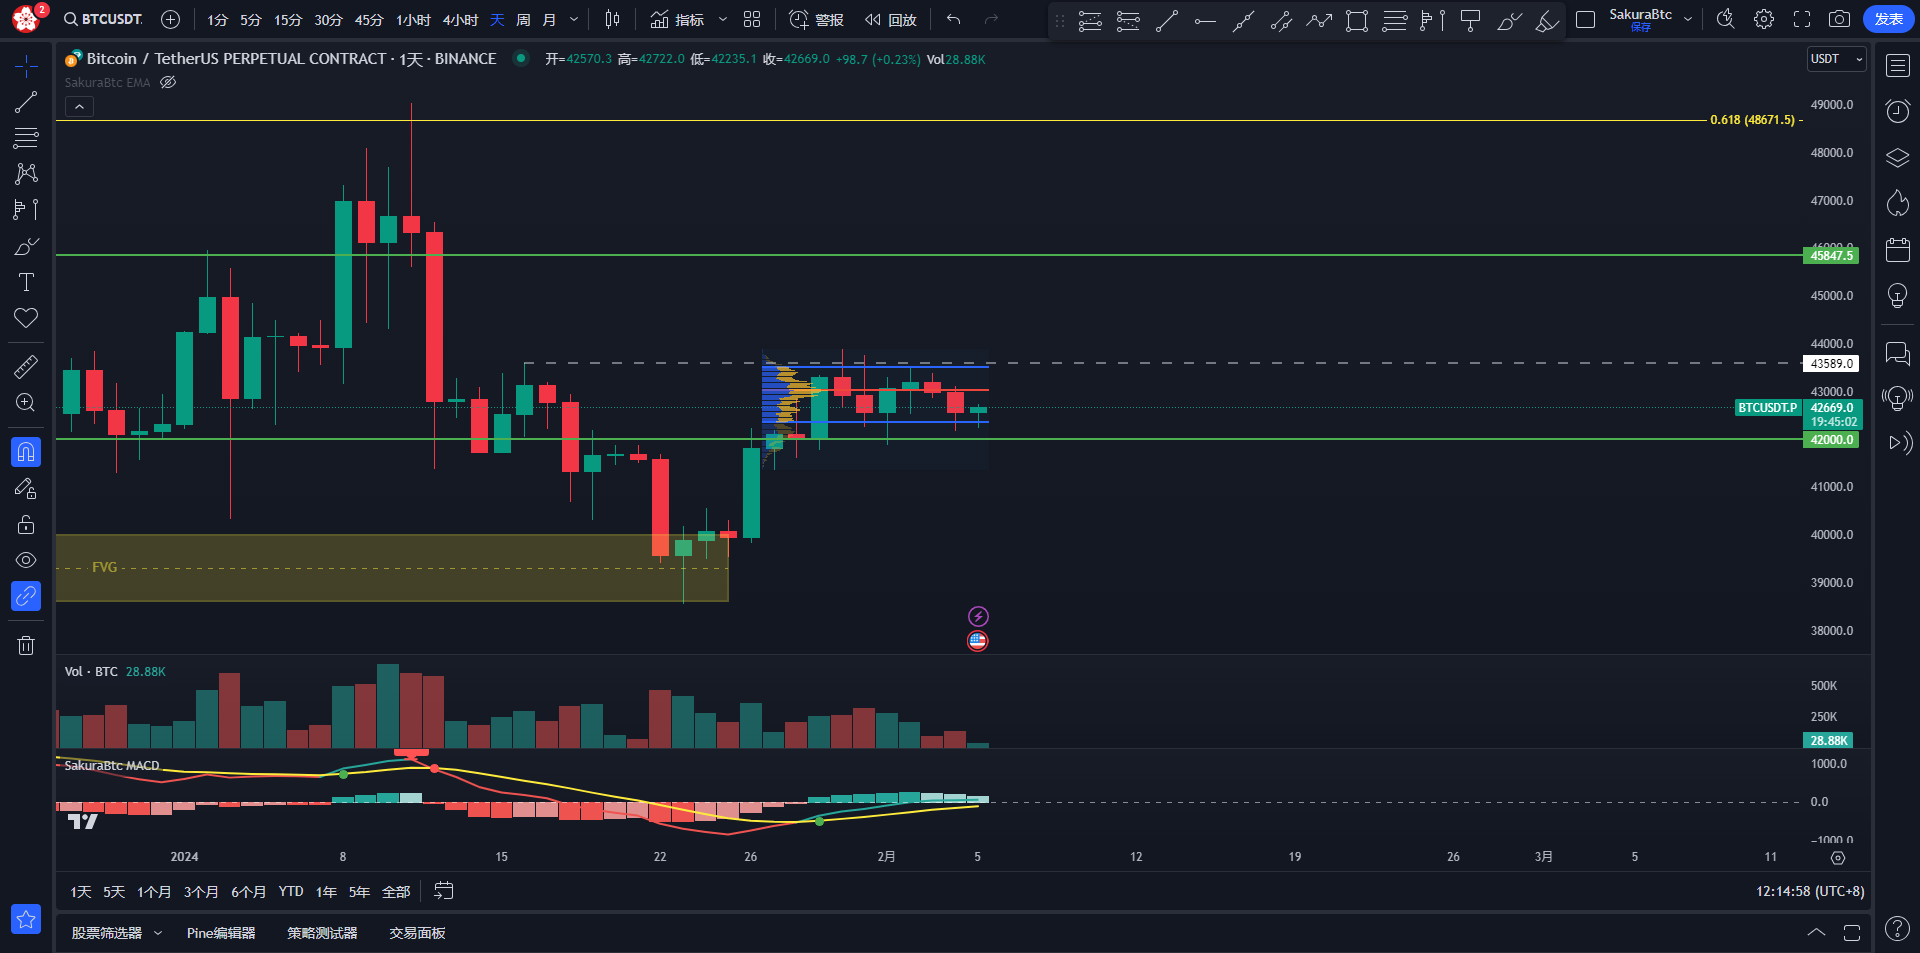1920x953 pixels.
Task: Switch to the 15 minute interval
Action: [288, 20]
